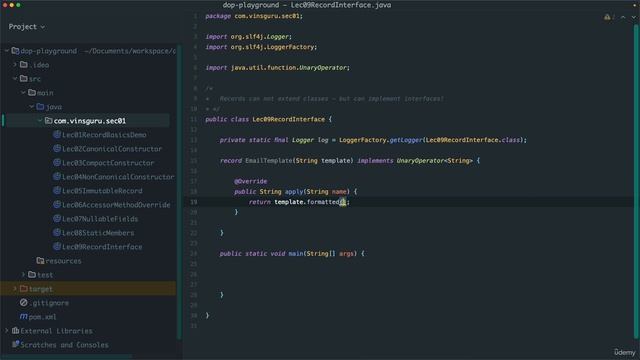Click the class name Lec09RecordInterface declaration

(x=289, y=120)
